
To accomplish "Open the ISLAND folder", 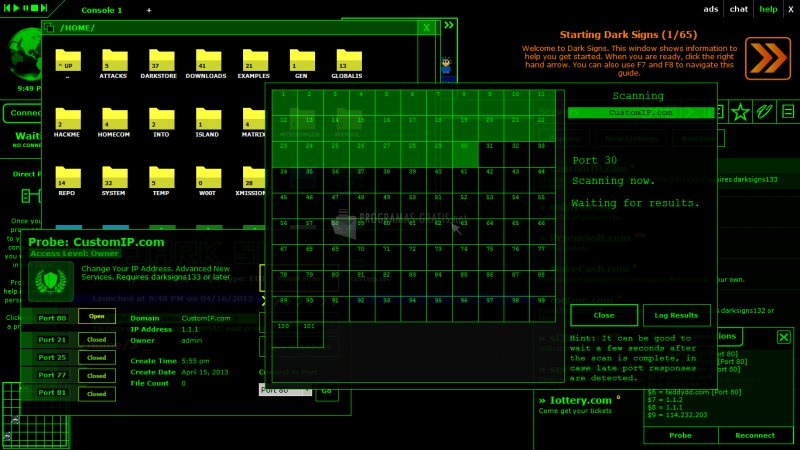I will [x=208, y=122].
